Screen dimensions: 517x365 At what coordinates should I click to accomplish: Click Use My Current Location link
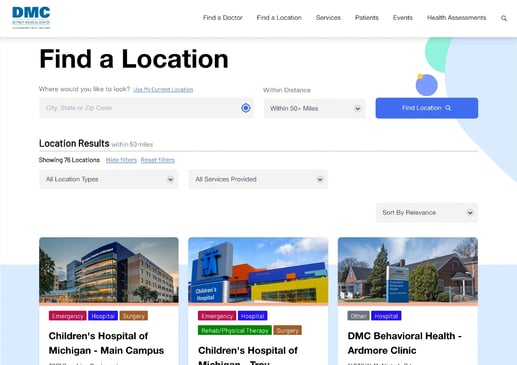(163, 90)
